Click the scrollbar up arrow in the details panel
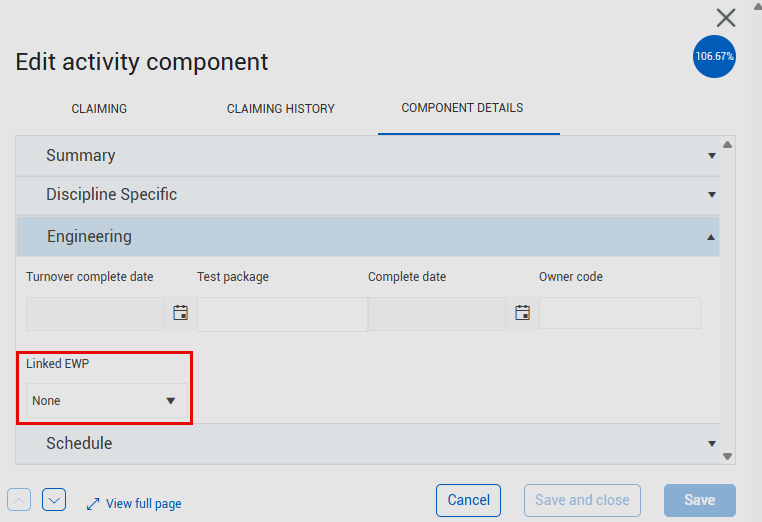 pos(728,145)
